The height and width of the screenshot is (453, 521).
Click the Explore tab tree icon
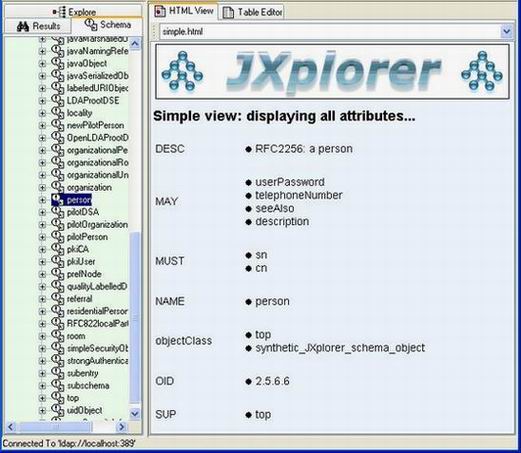point(60,12)
